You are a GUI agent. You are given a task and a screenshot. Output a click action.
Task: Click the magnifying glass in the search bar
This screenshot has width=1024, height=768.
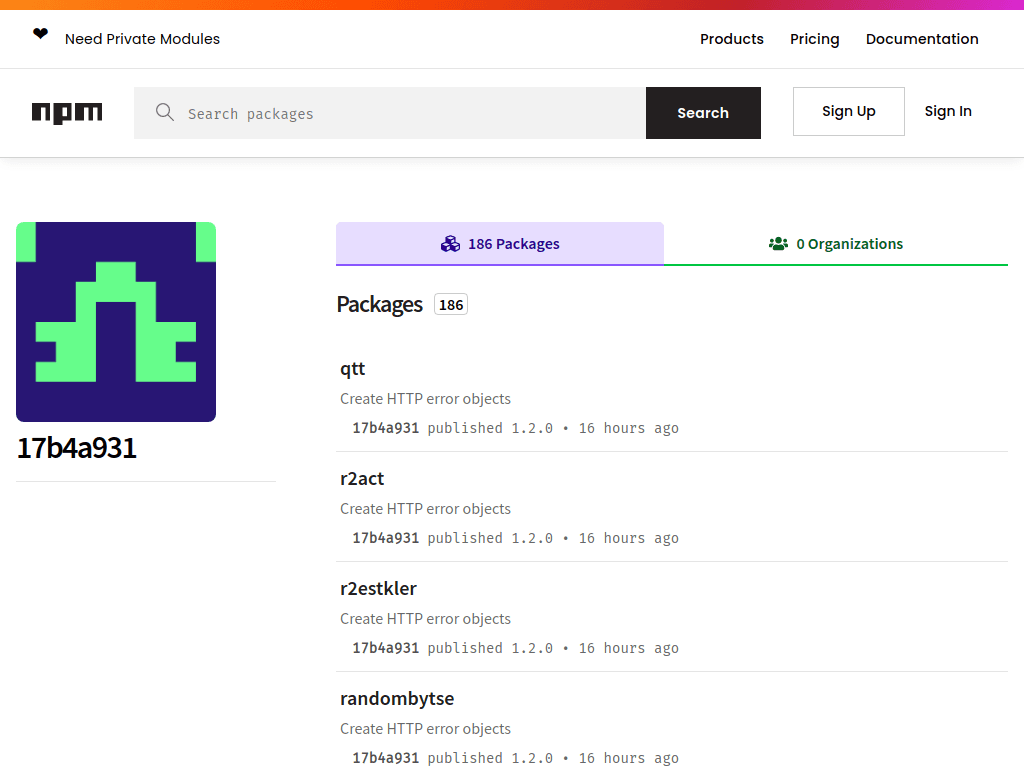point(165,112)
